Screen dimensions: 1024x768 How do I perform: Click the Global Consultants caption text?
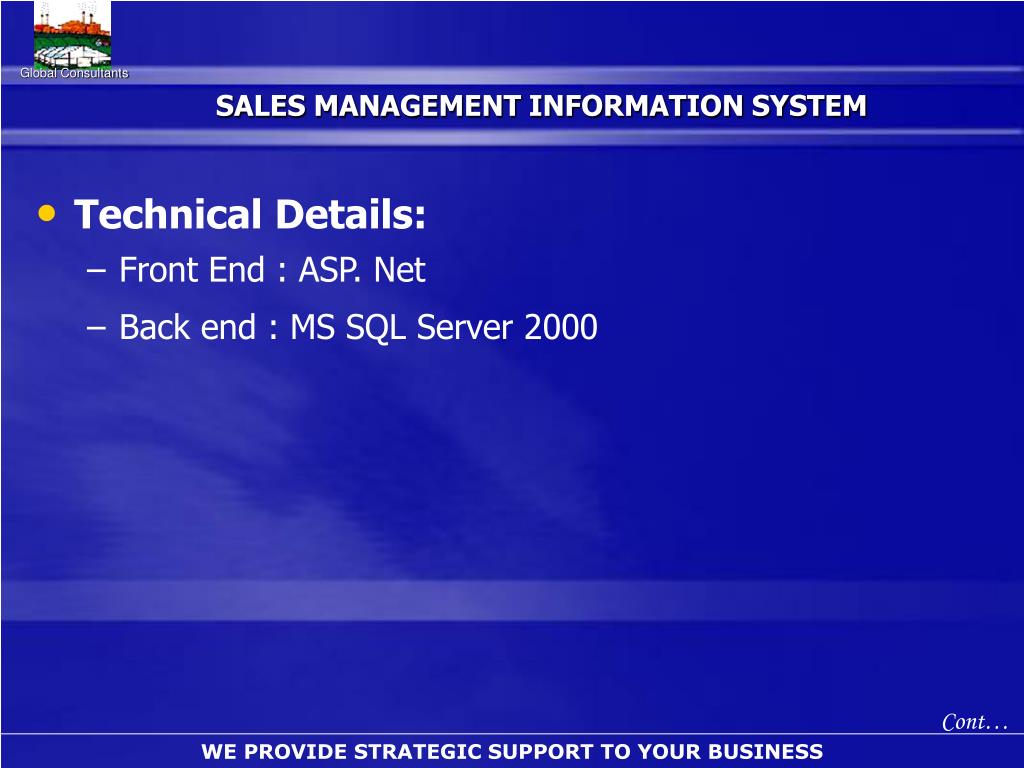[x=74, y=73]
